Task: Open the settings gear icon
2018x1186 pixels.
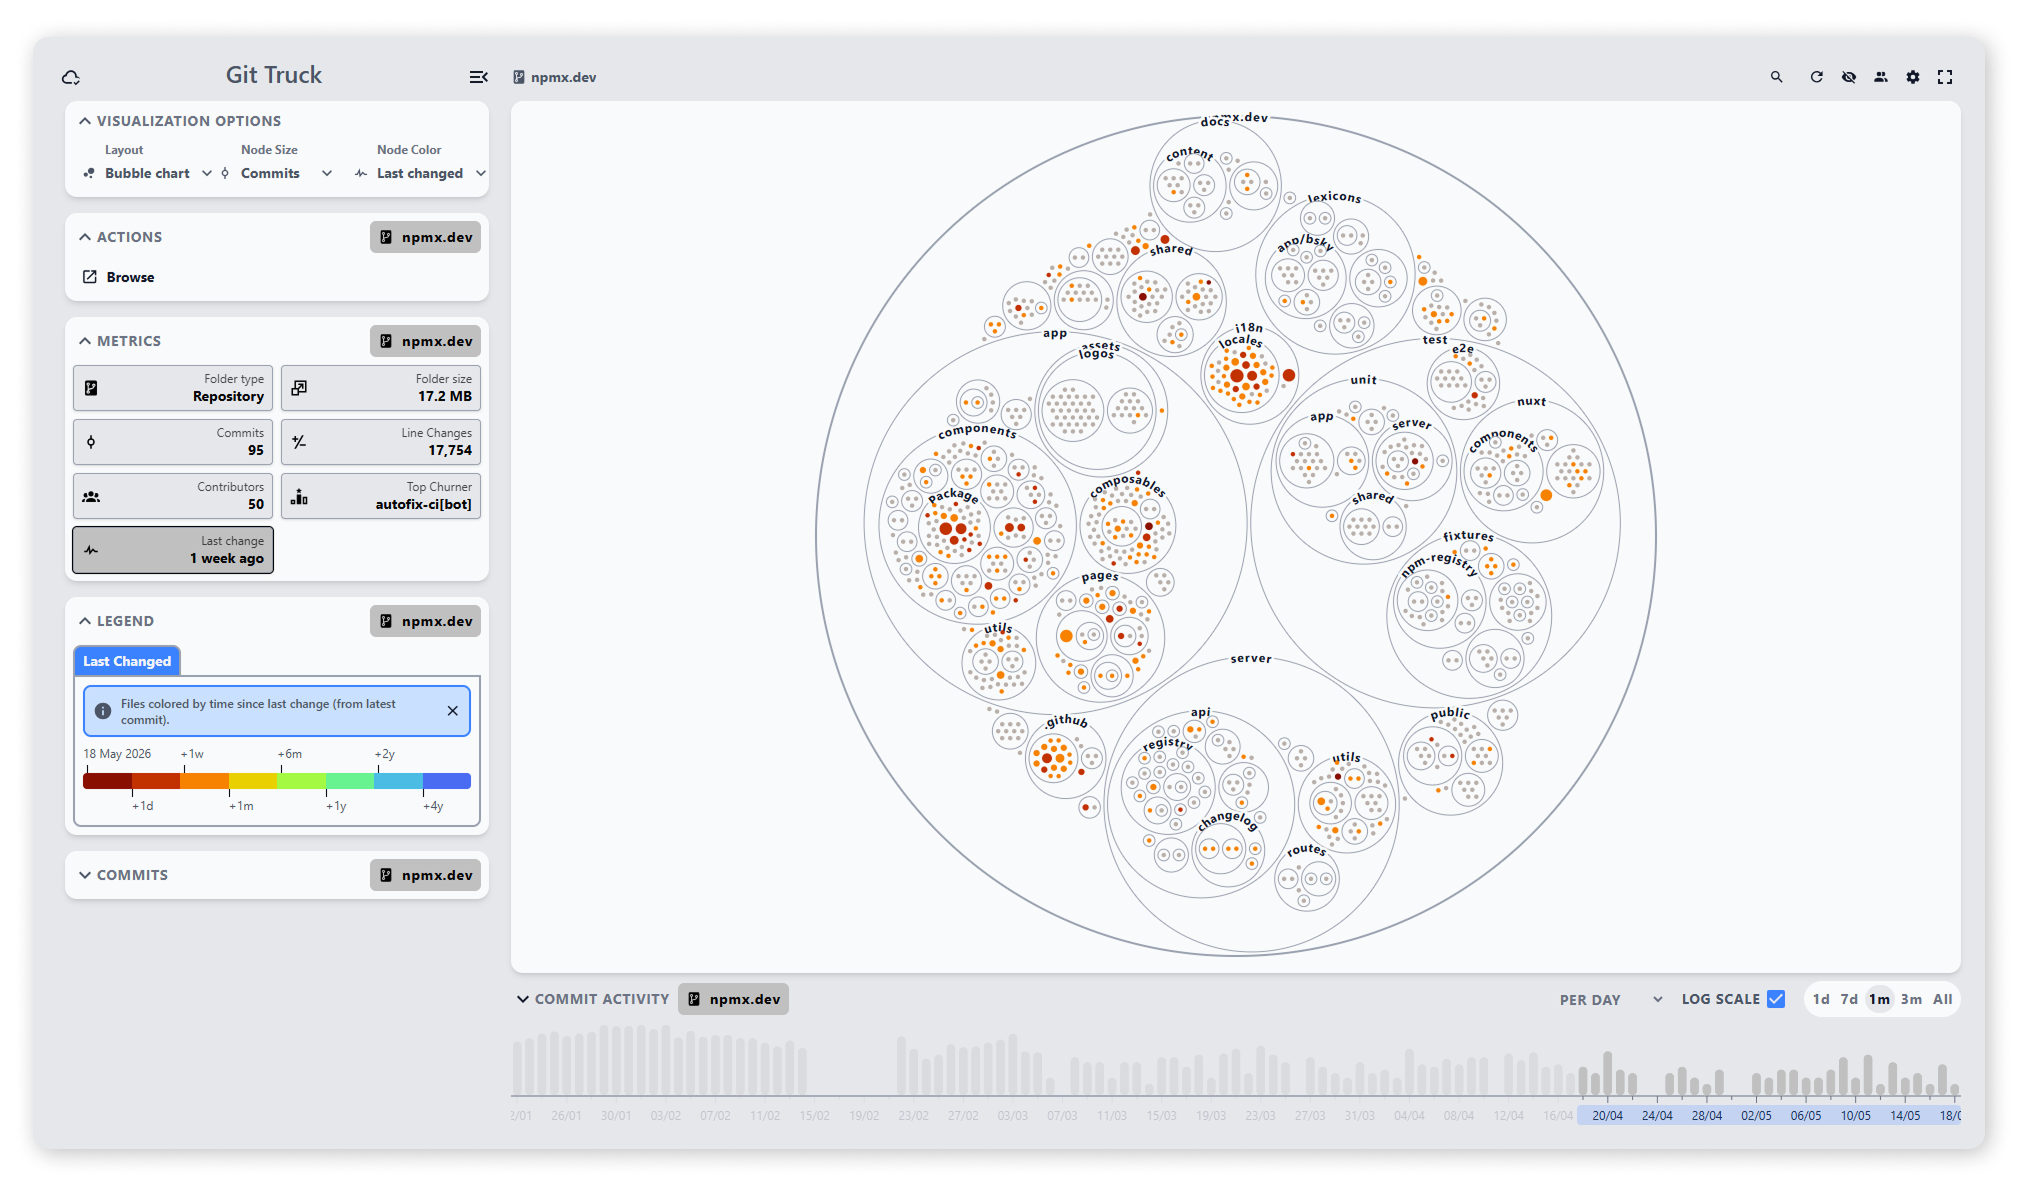Action: (1912, 77)
